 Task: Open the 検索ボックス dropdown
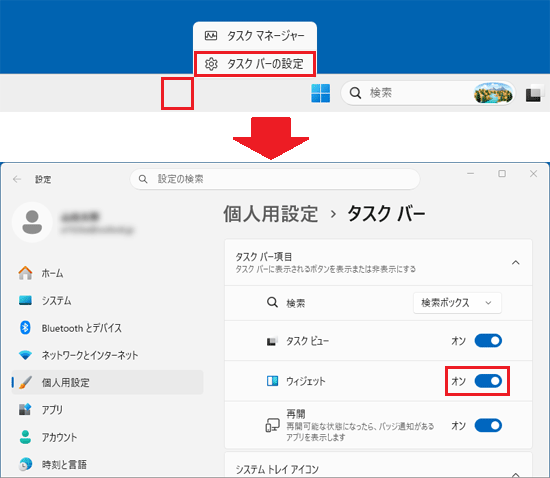(457, 303)
